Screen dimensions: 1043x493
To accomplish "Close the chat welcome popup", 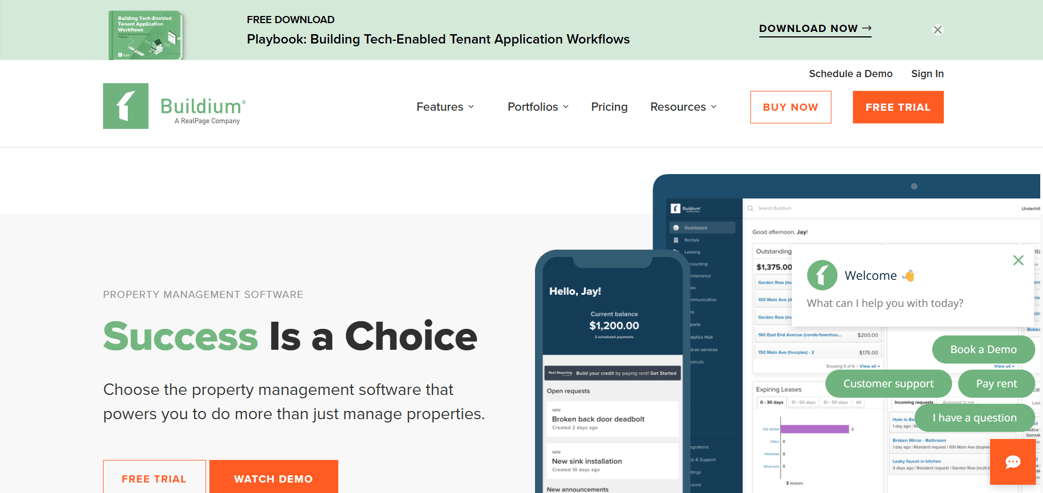I will 1018,260.
